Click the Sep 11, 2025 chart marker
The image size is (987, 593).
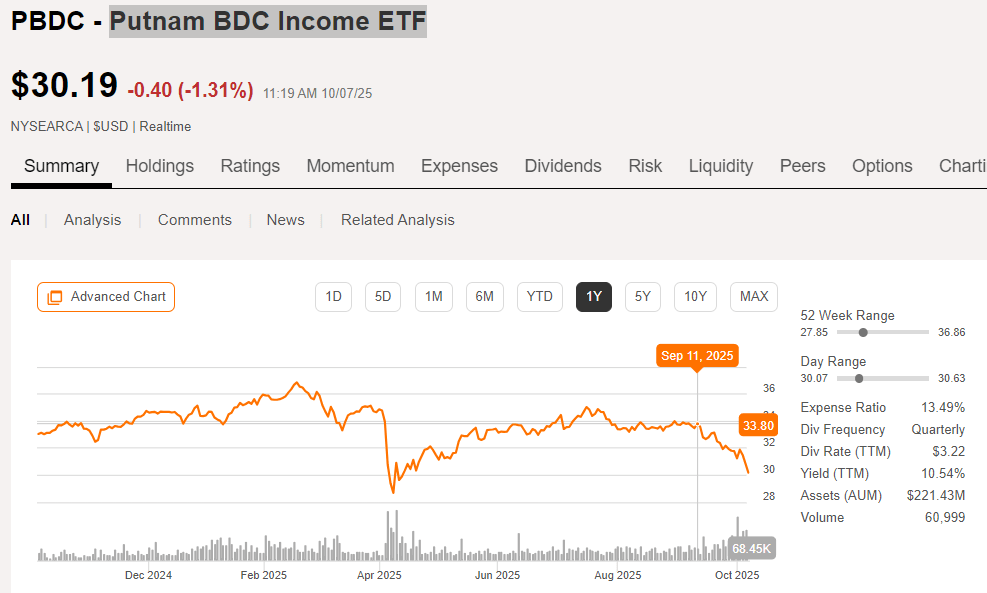tap(697, 356)
